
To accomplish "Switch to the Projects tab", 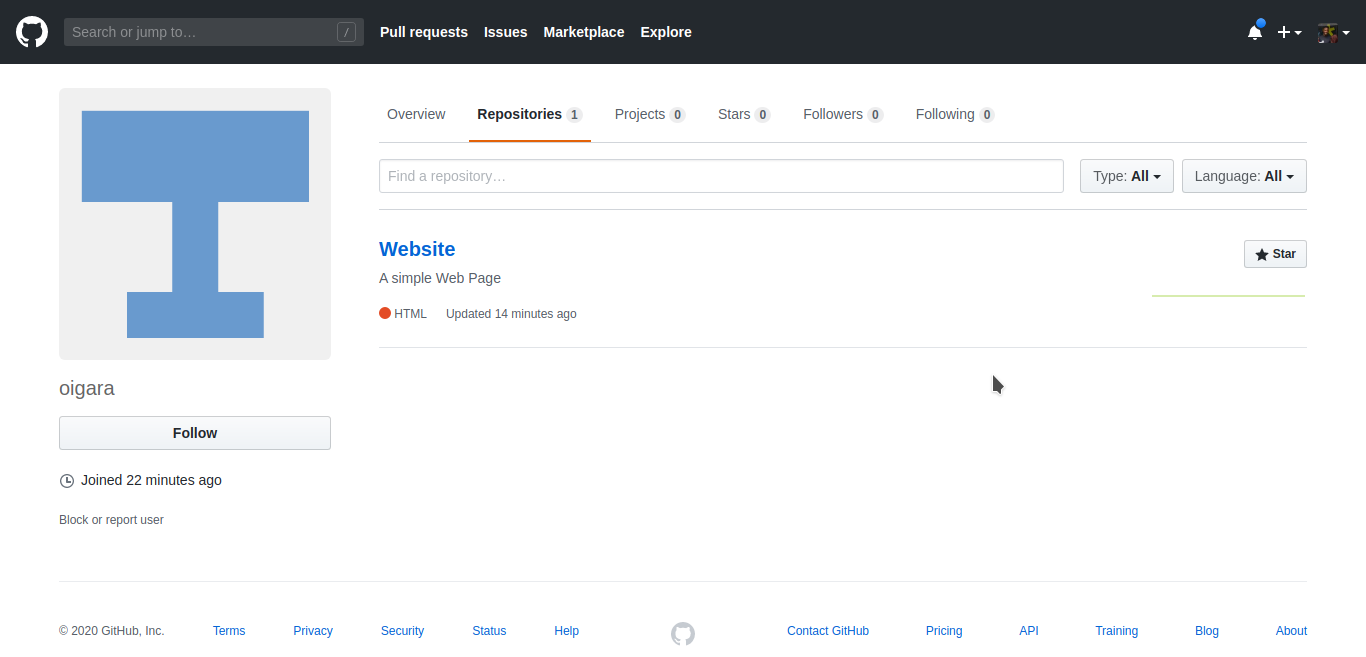I will pyautogui.click(x=640, y=114).
